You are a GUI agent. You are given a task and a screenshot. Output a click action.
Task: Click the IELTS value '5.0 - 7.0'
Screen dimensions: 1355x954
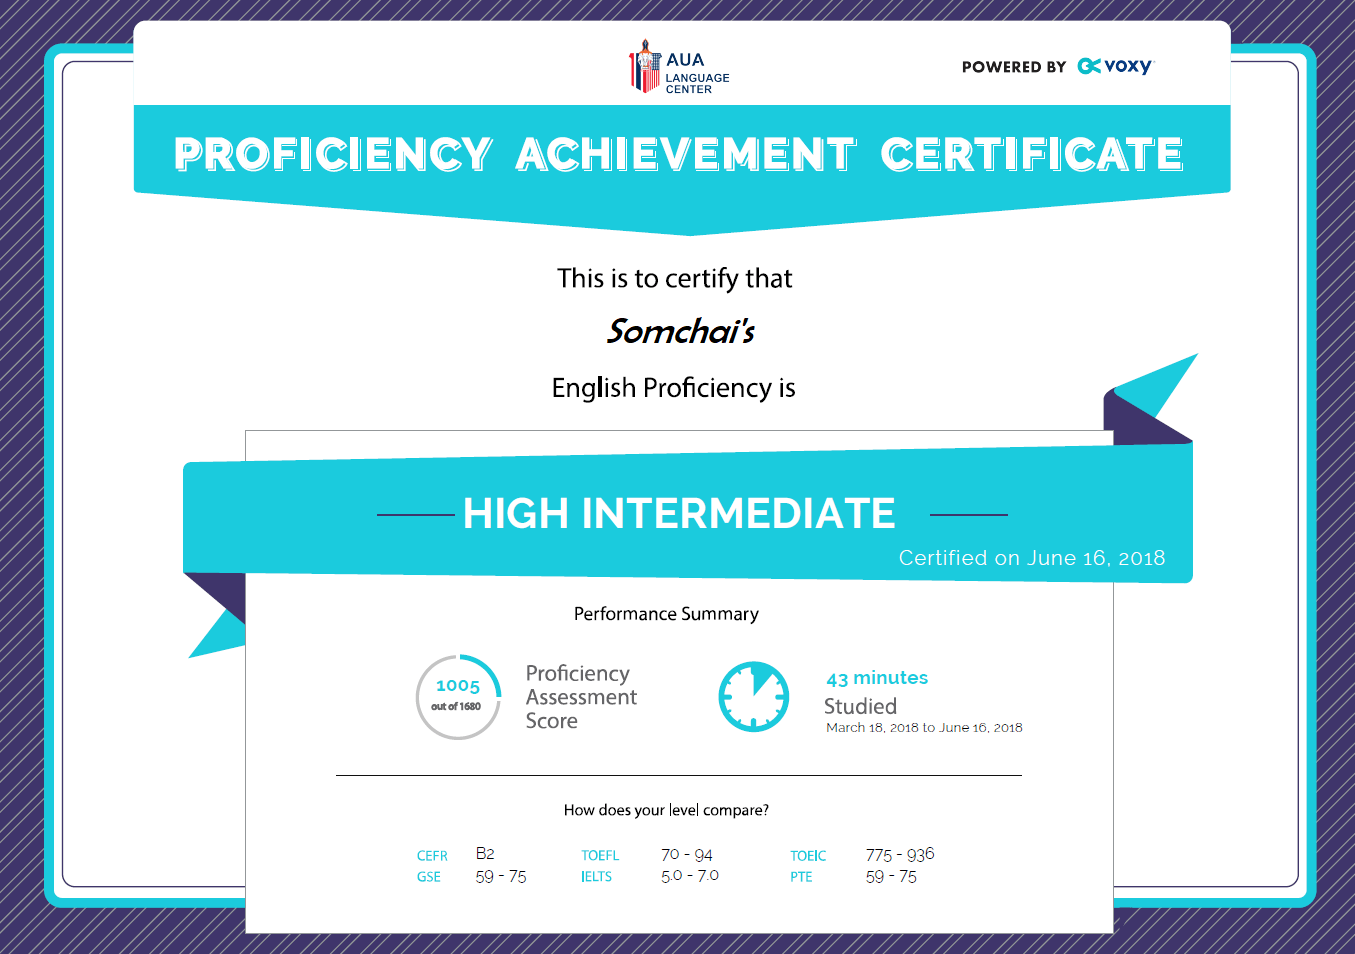(x=690, y=876)
